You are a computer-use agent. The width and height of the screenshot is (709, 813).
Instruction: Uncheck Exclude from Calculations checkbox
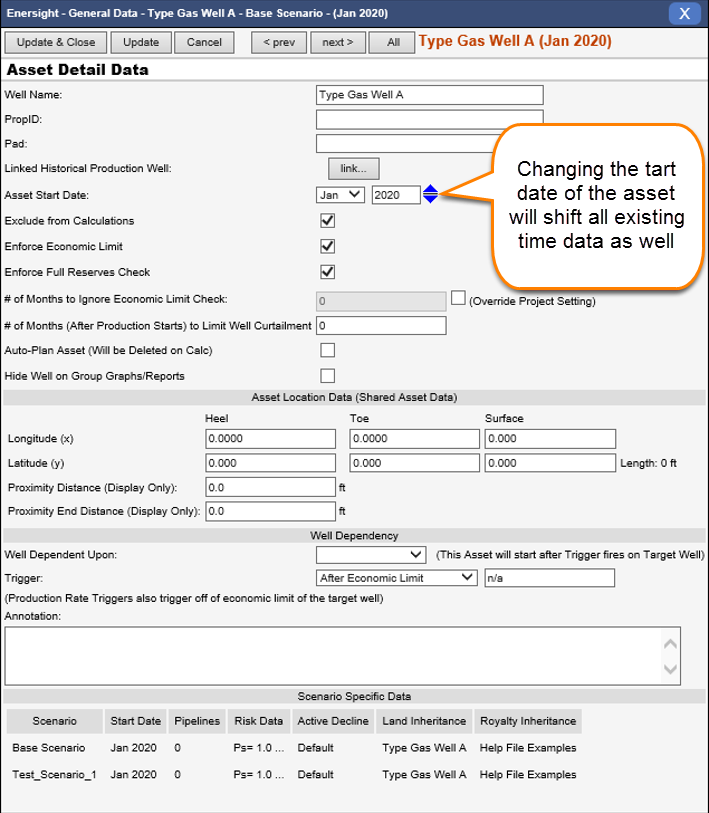point(327,221)
